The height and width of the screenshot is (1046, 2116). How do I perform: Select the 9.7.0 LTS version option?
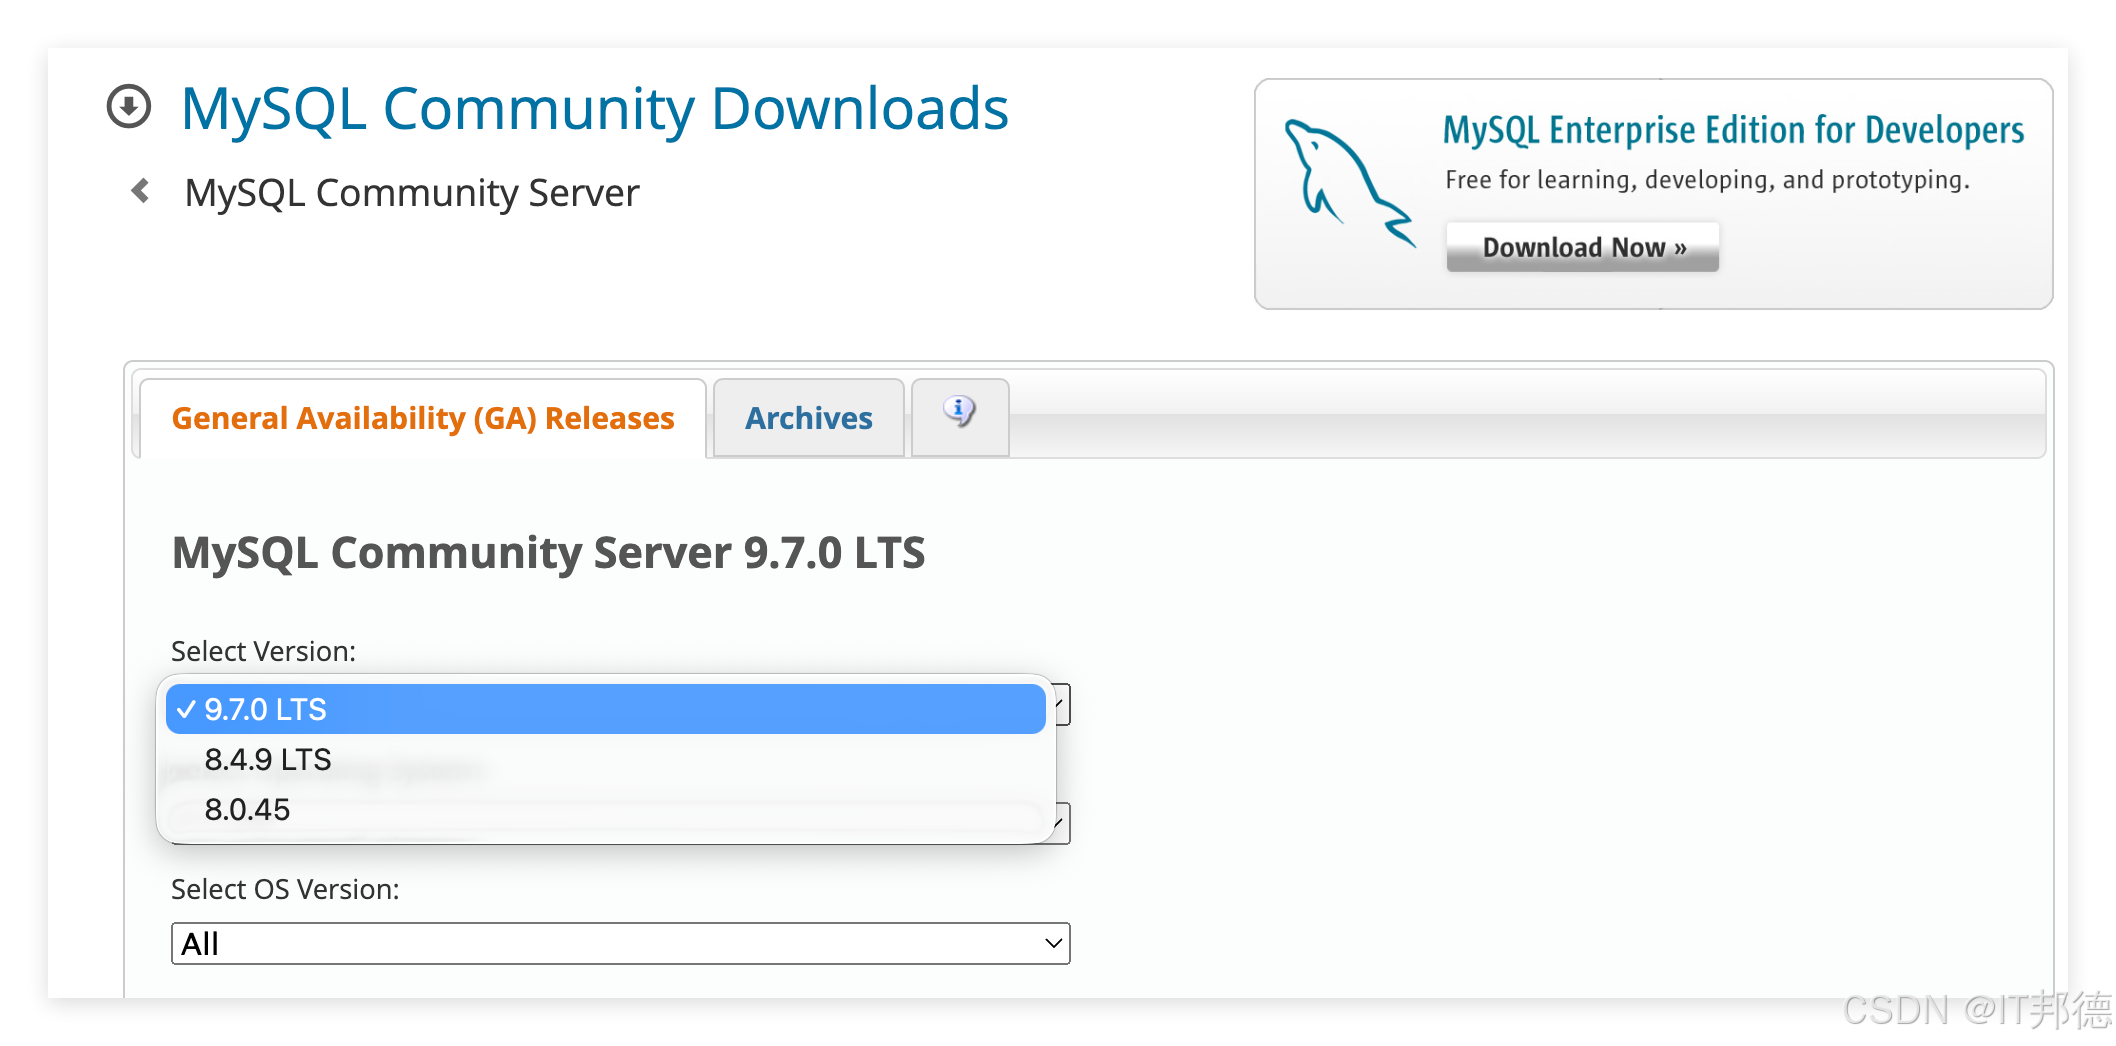606,709
